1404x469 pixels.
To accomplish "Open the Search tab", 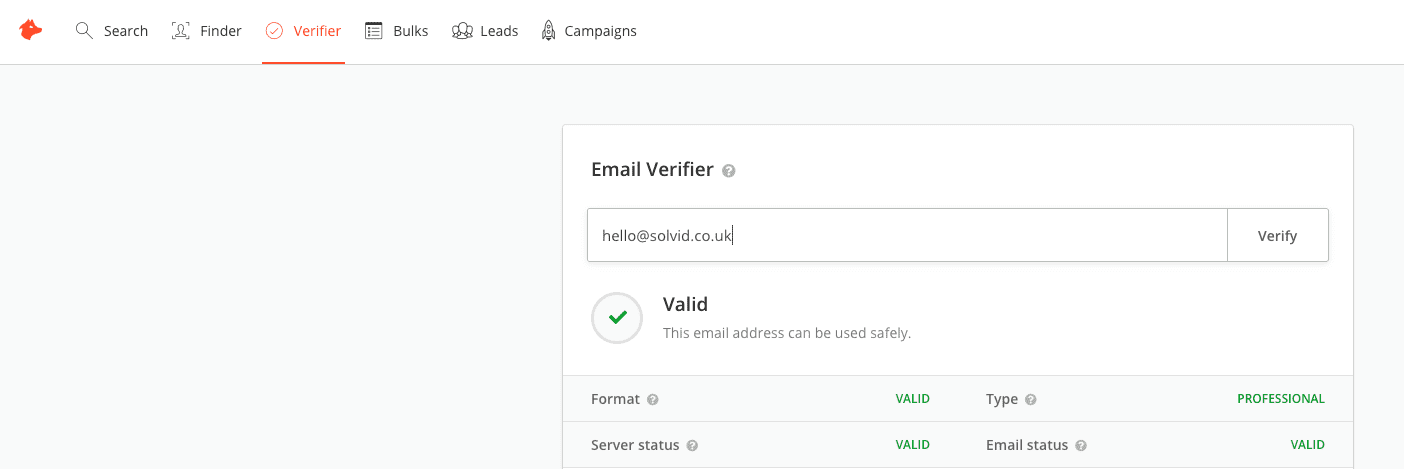I will point(126,31).
